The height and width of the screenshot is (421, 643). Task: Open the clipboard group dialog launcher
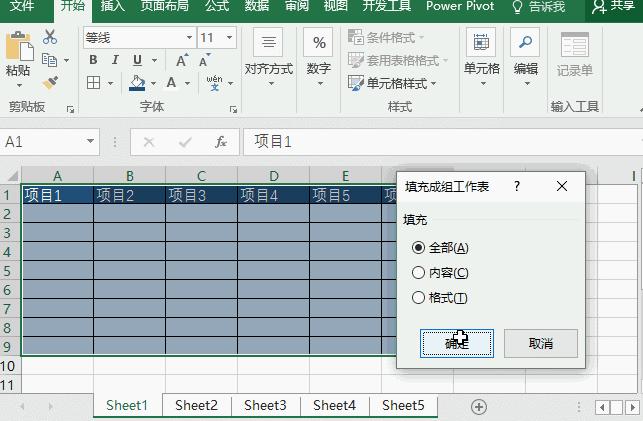pyautogui.click(x=71, y=109)
